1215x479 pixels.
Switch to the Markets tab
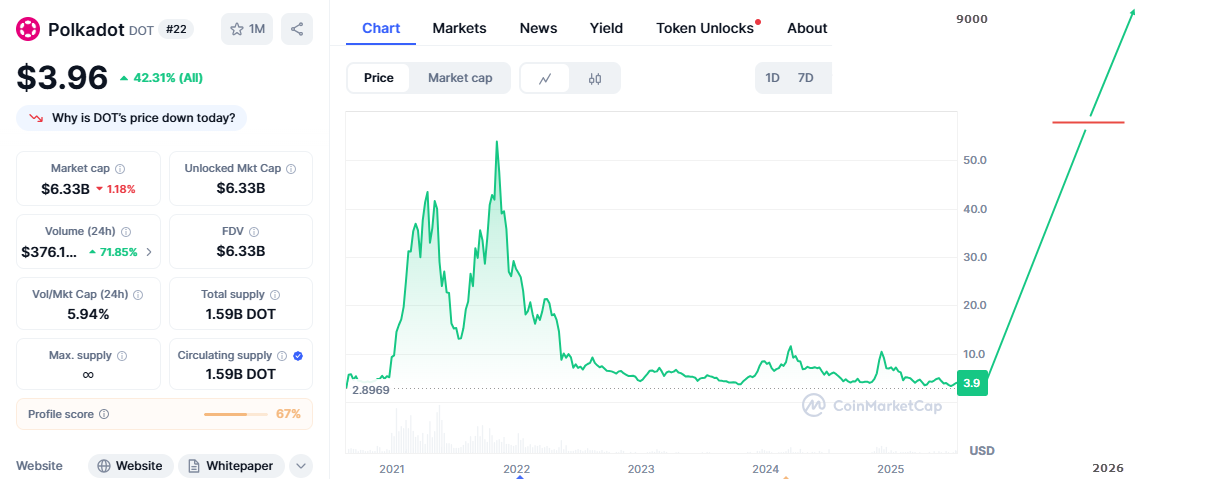pos(460,28)
